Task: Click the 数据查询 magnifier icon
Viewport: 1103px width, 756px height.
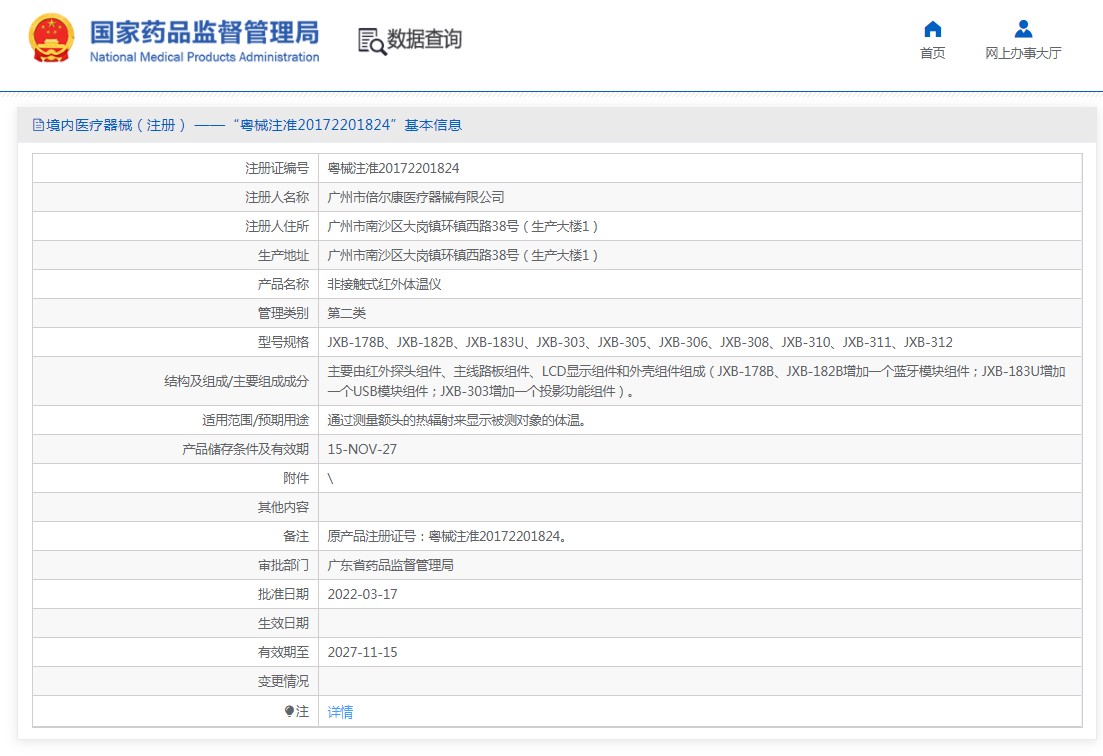Action: [x=372, y=41]
